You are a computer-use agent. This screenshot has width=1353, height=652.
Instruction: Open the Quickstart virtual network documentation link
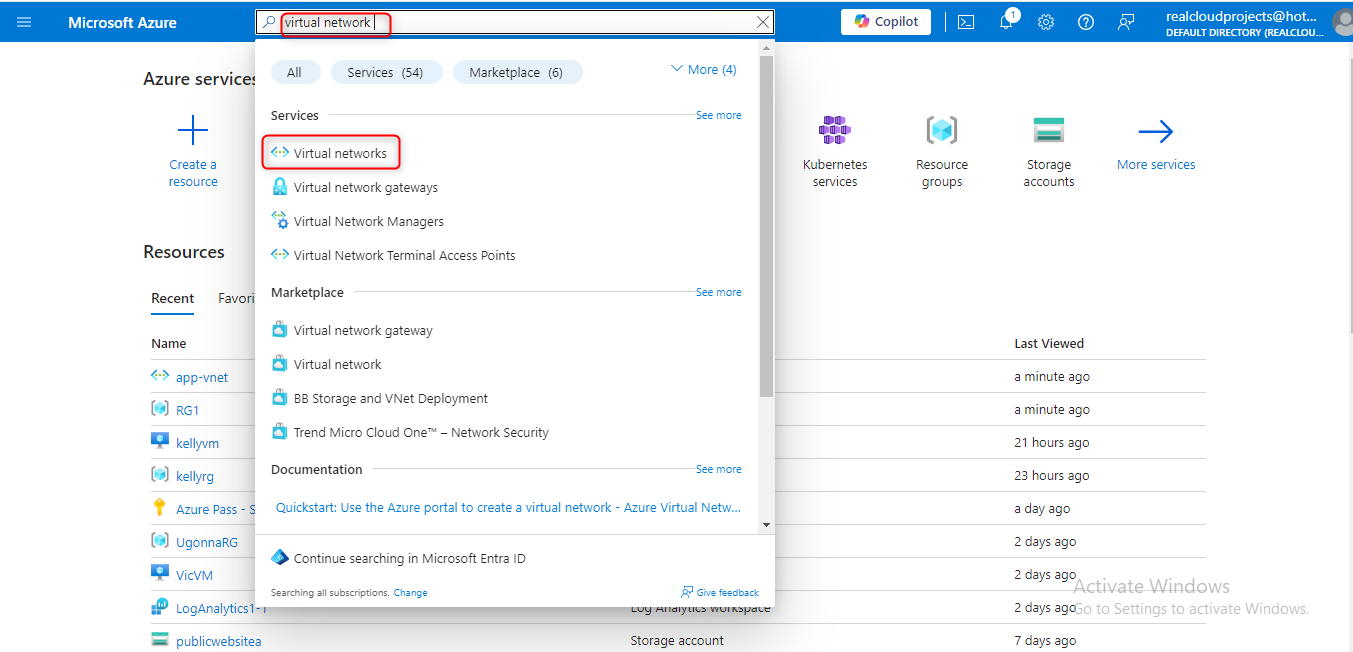coord(509,507)
